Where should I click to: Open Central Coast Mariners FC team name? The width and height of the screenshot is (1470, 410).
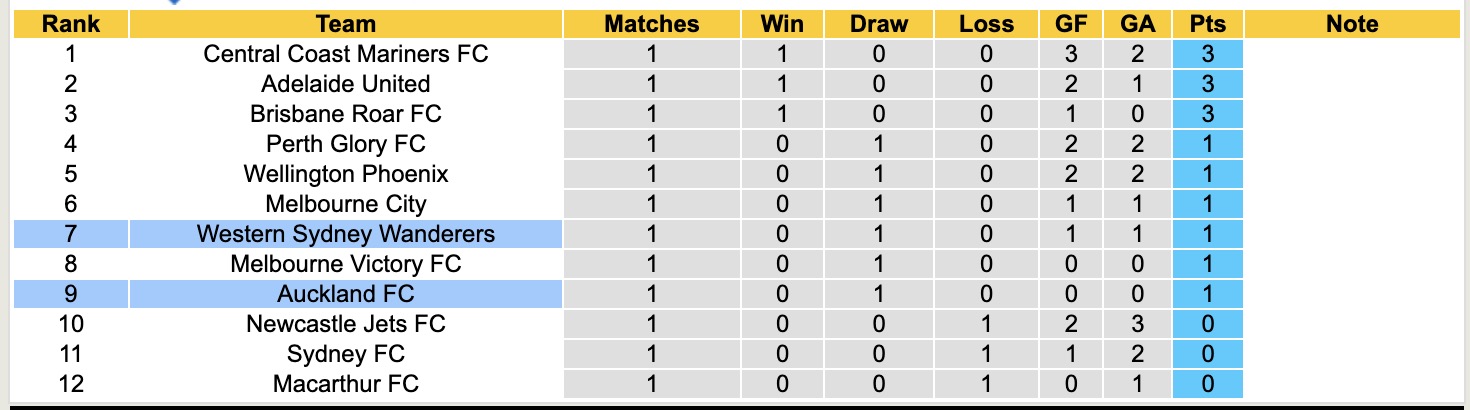coord(345,54)
